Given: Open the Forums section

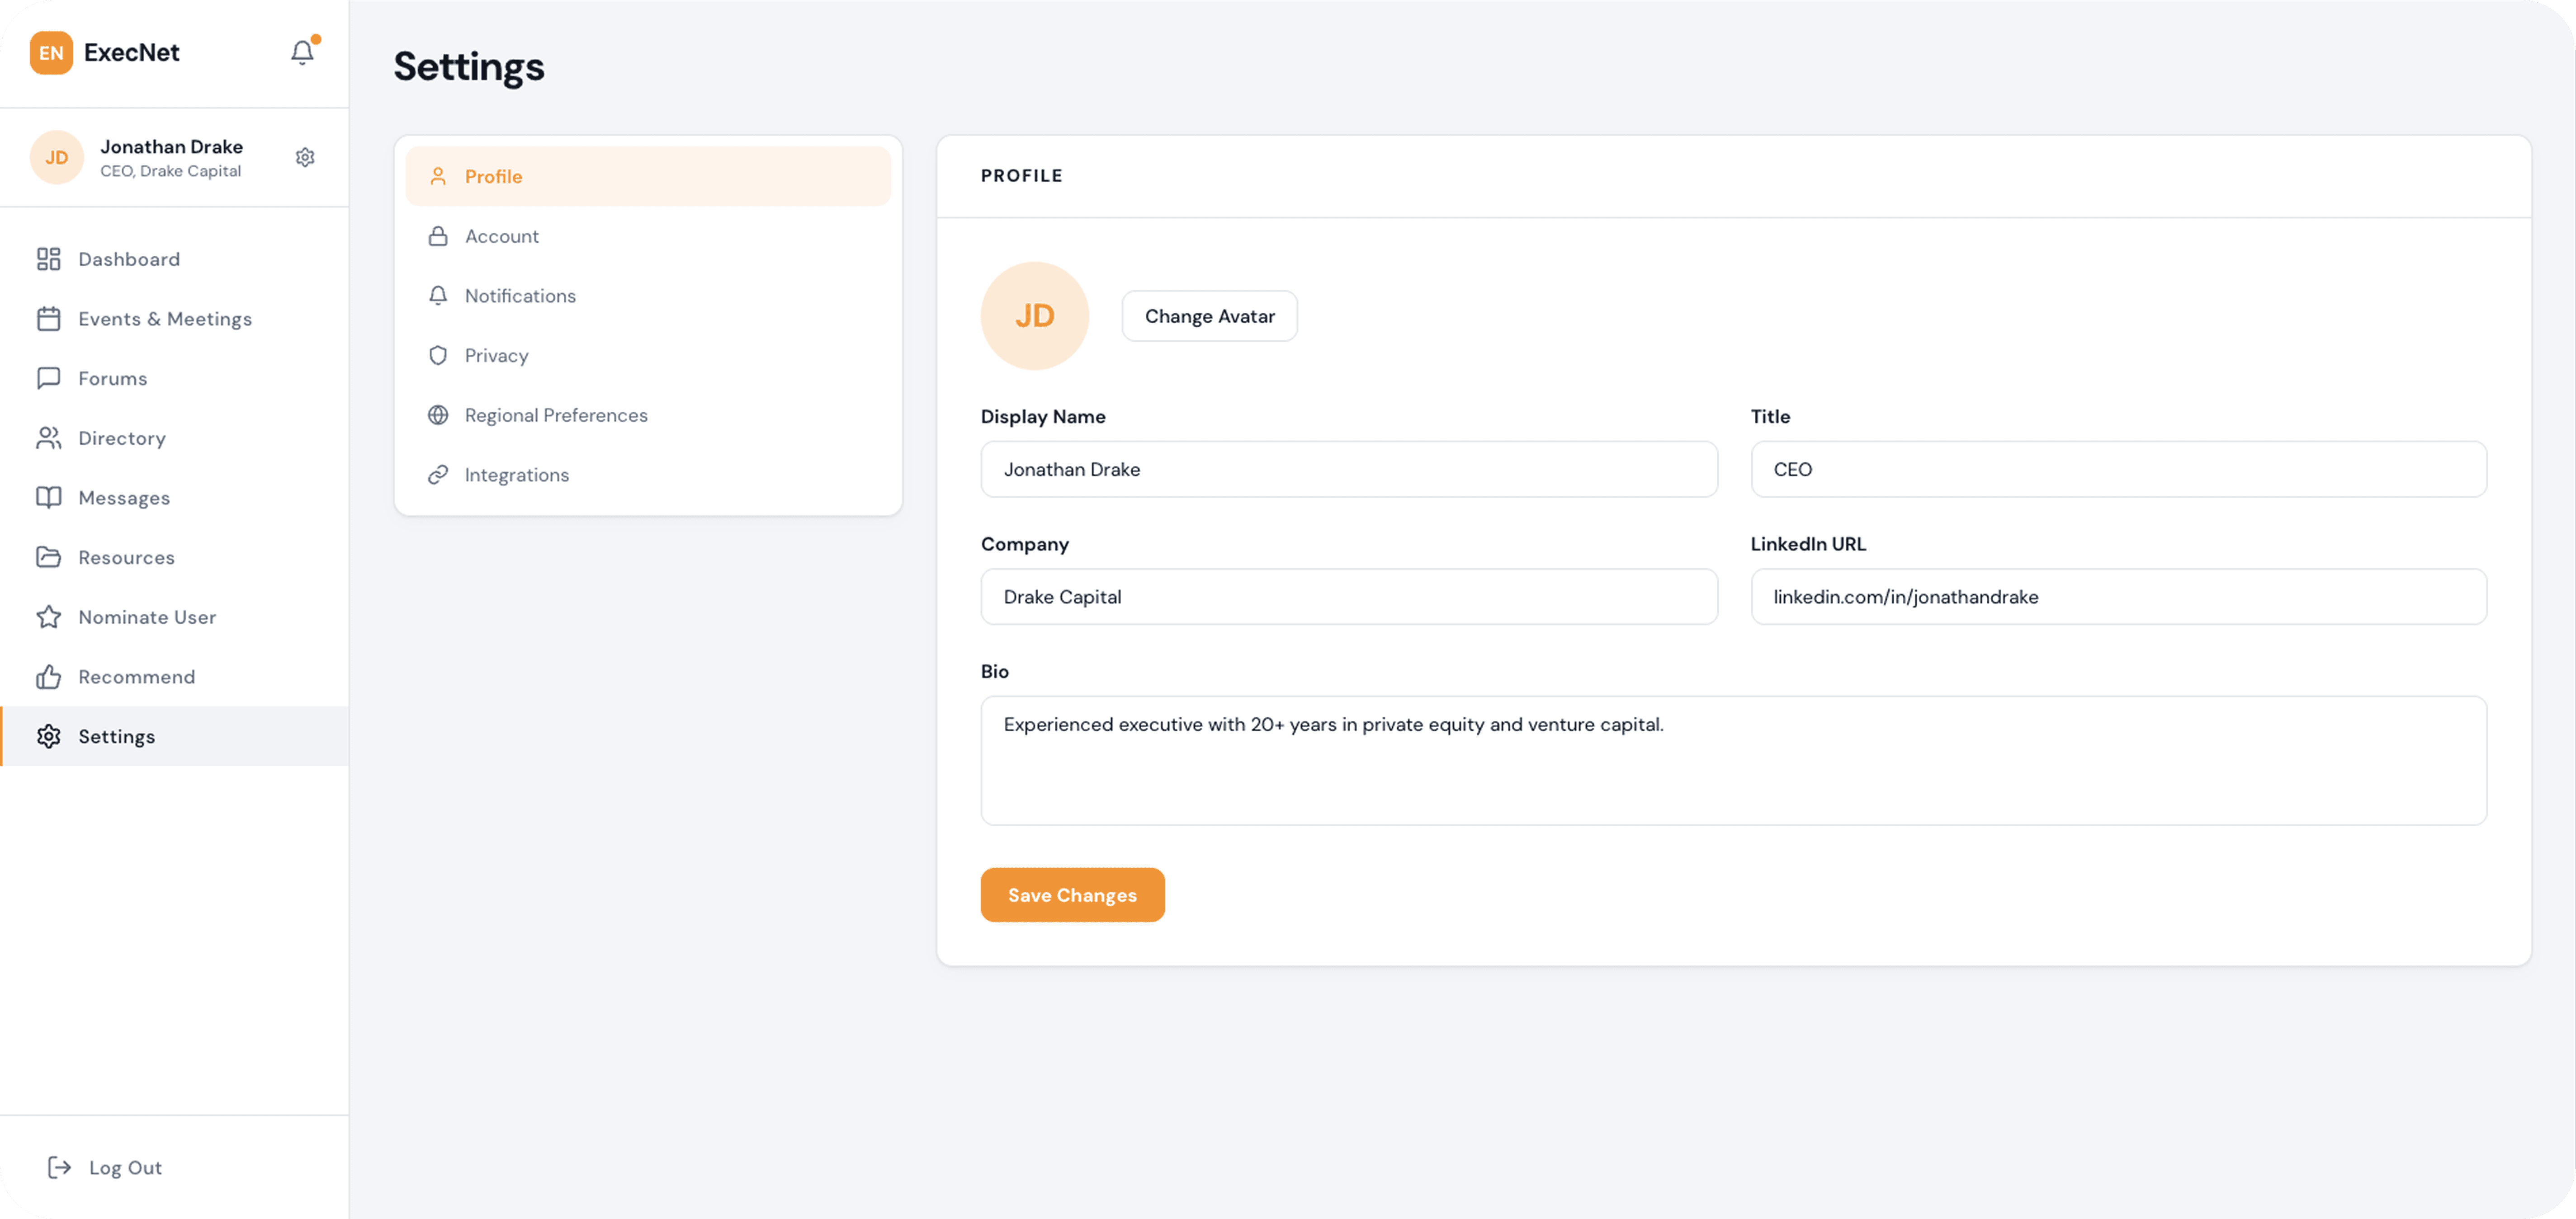Looking at the screenshot, I should (x=112, y=378).
